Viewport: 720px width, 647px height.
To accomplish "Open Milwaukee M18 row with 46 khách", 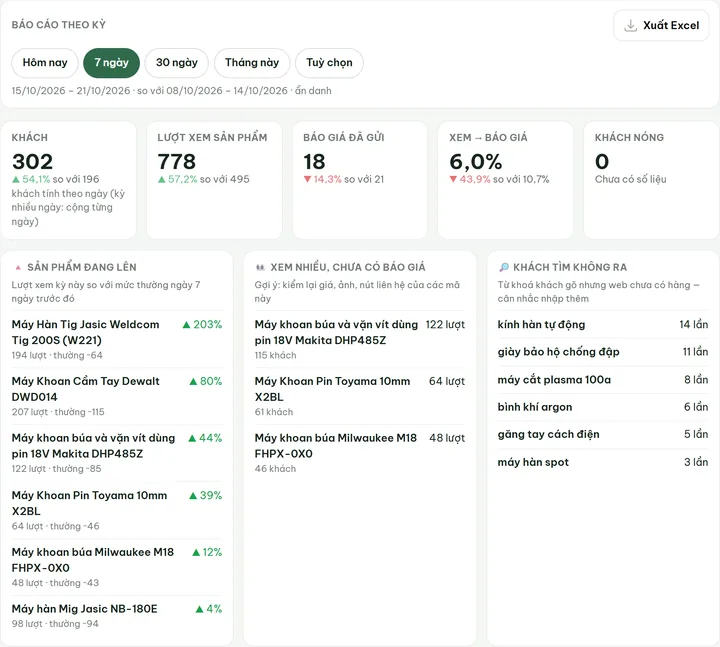I will coord(360,453).
